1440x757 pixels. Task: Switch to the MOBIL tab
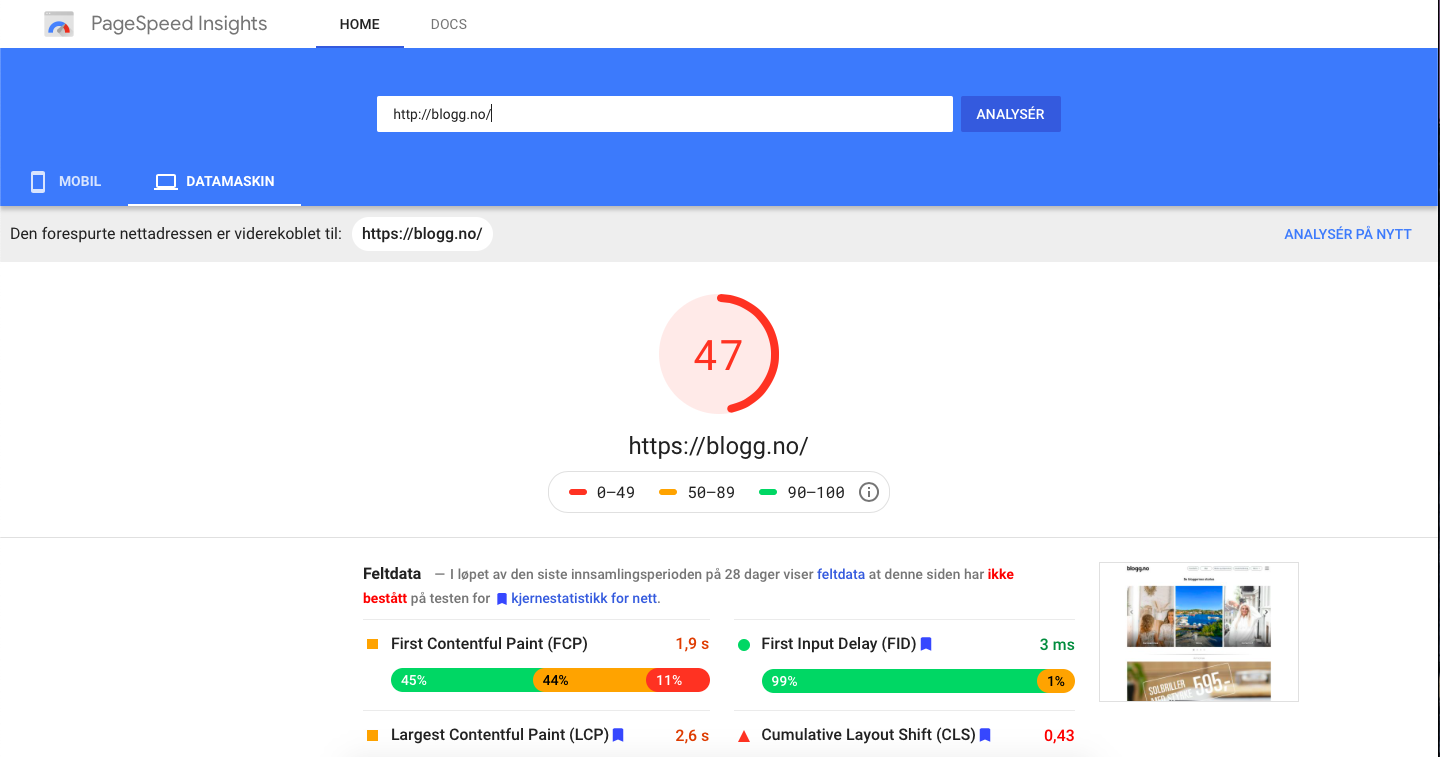pos(64,181)
